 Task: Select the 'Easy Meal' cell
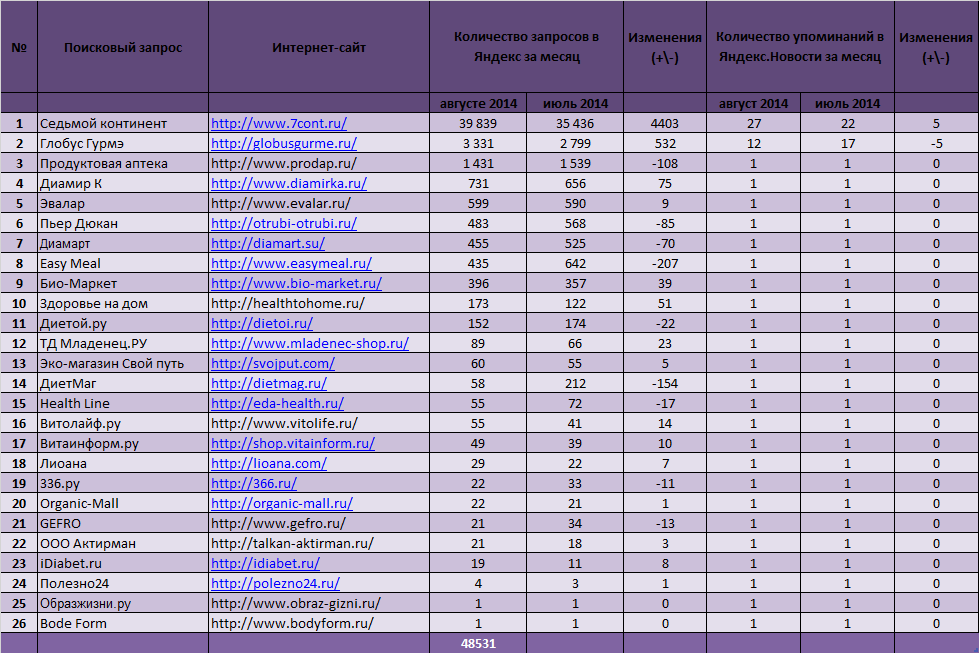pos(123,263)
